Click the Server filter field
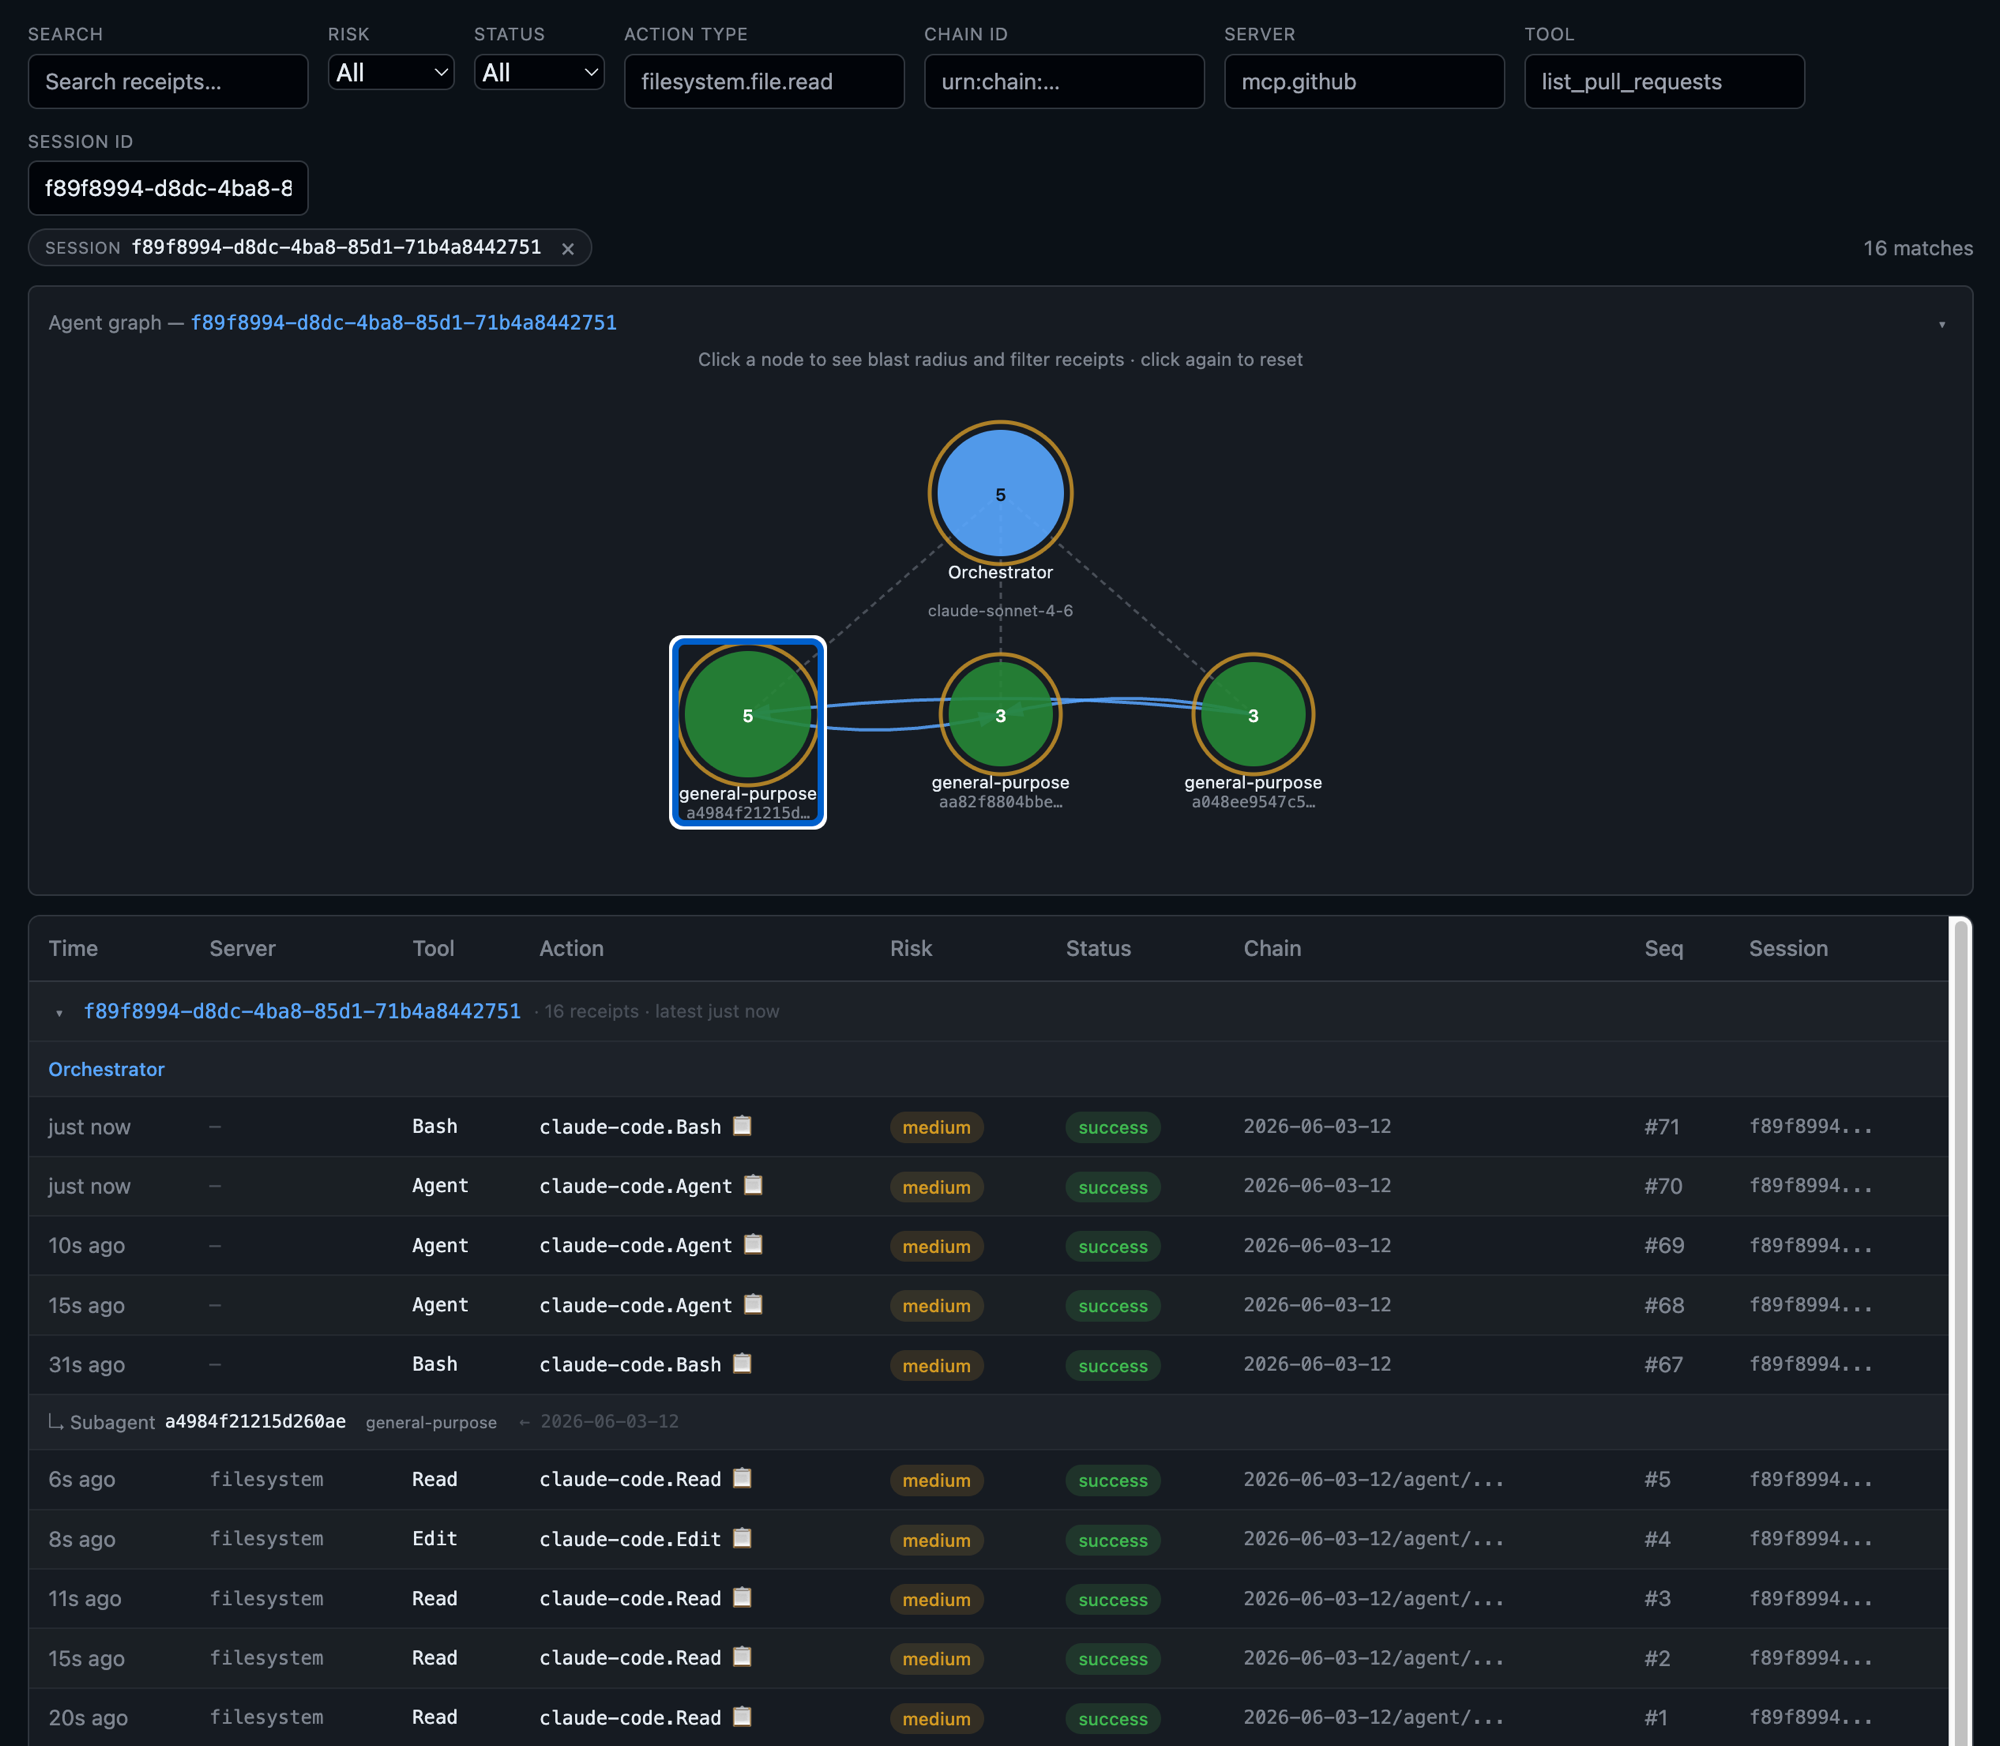The height and width of the screenshot is (1746, 2000). tap(1364, 81)
